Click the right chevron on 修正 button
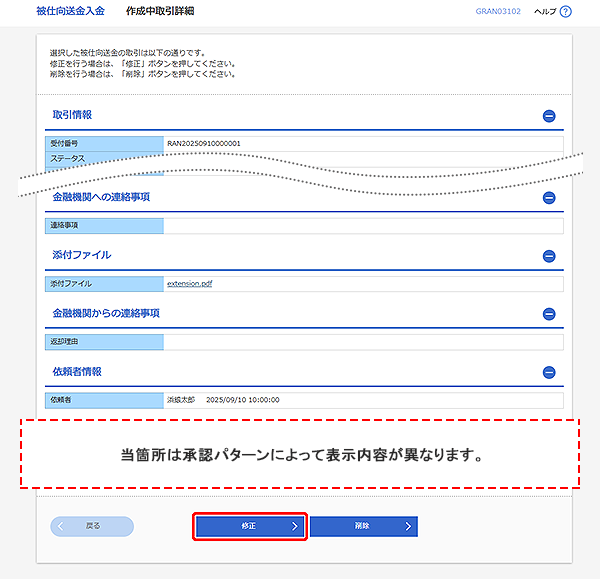Viewport: 600px width, 579px height. pyautogui.click(x=294, y=526)
